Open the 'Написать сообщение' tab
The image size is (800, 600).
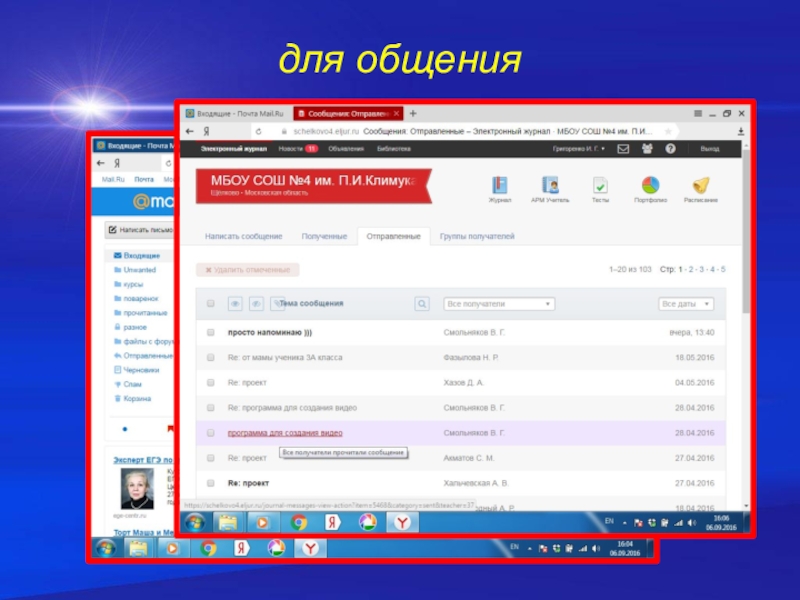[x=243, y=236]
